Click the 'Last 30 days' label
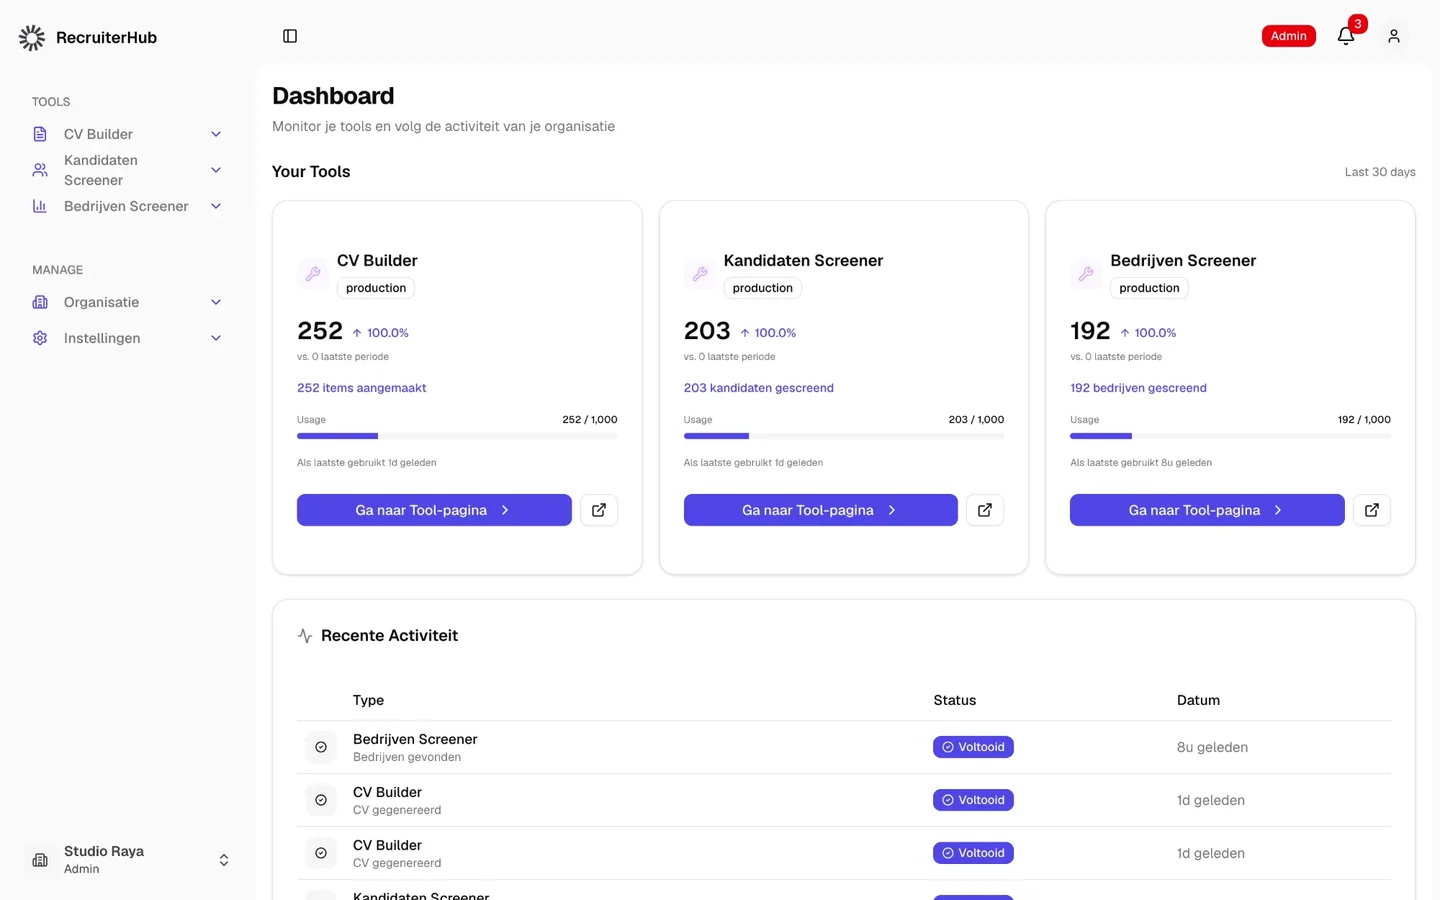This screenshot has width=1440, height=900. [1380, 172]
